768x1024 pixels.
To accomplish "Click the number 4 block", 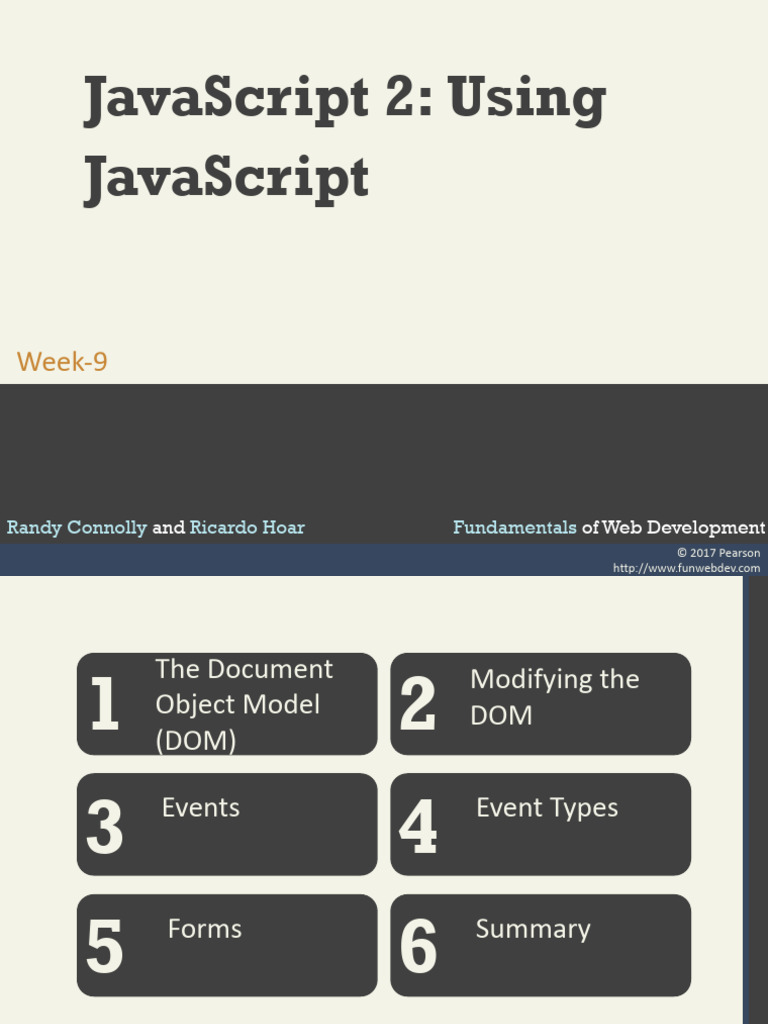I will pos(417,825).
